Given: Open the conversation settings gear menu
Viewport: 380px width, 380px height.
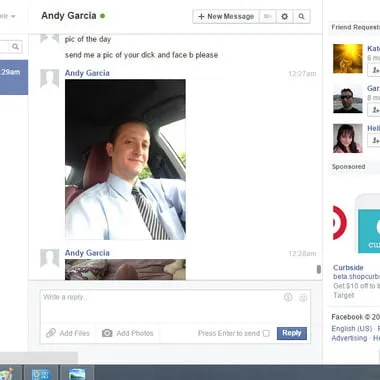Looking at the screenshot, I should 284,16.
